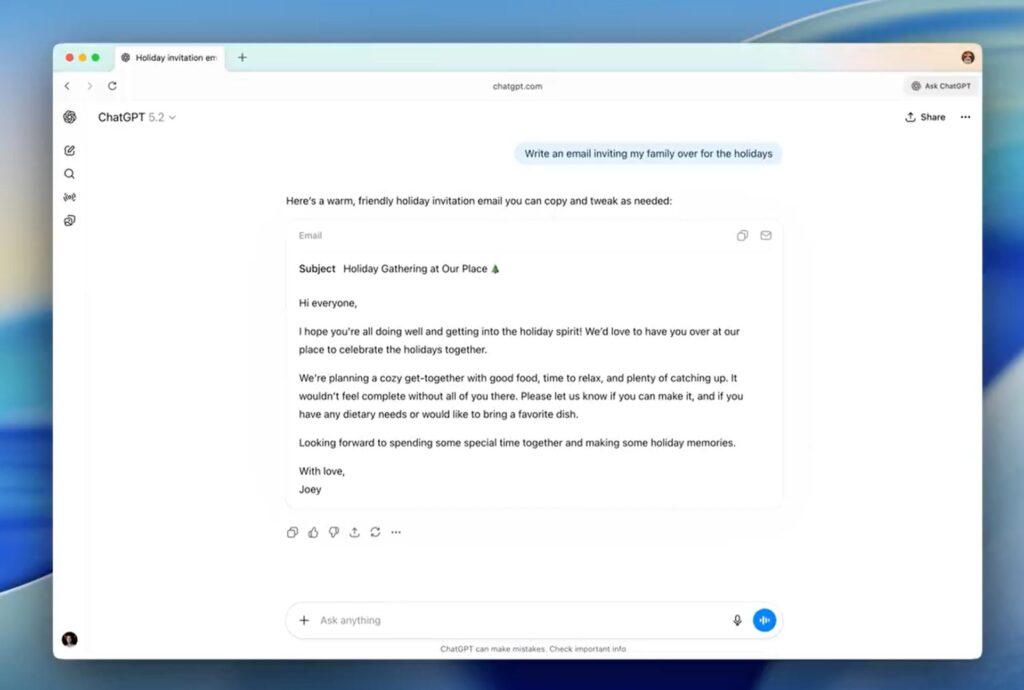Select the Holiday invitation browser tab

pyautogui.click(x=170, y=58)
